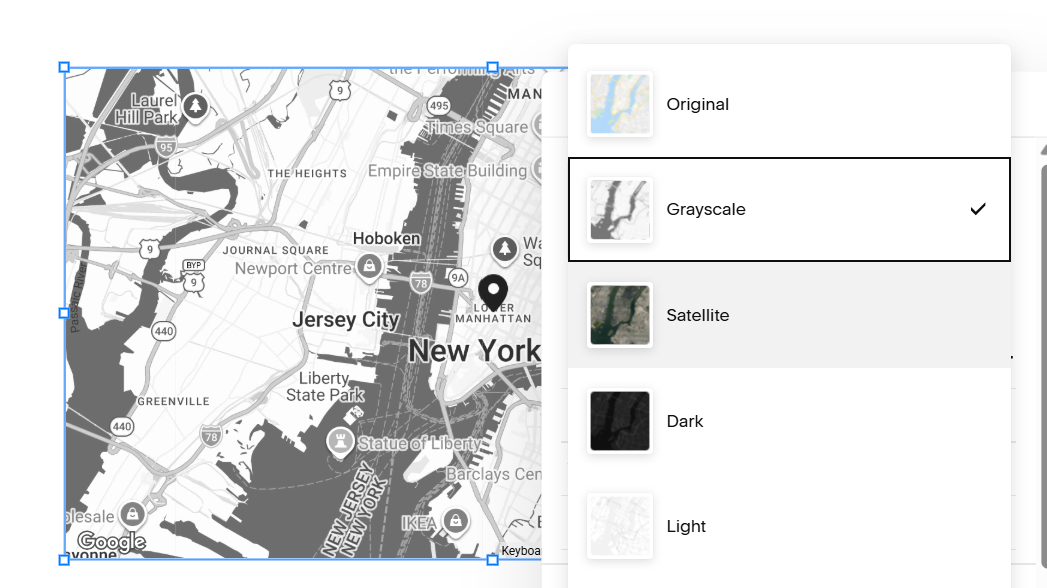Screen dimensions: 1047x588
Task: Click the Google logo link on map
Action: 112,541
